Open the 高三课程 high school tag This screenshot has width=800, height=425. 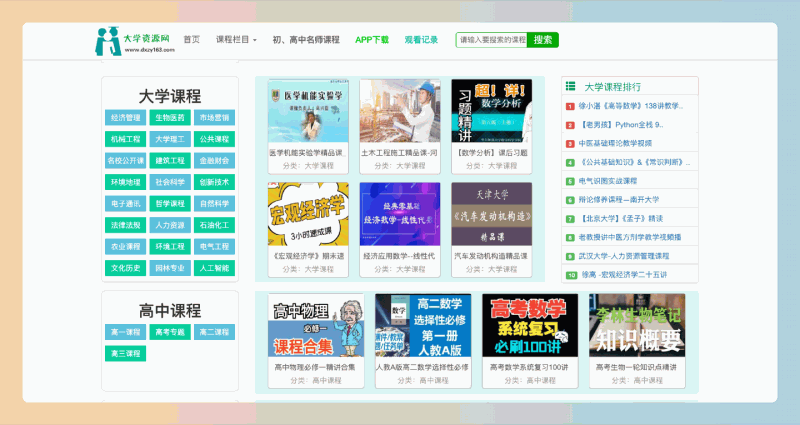(126, 353)
